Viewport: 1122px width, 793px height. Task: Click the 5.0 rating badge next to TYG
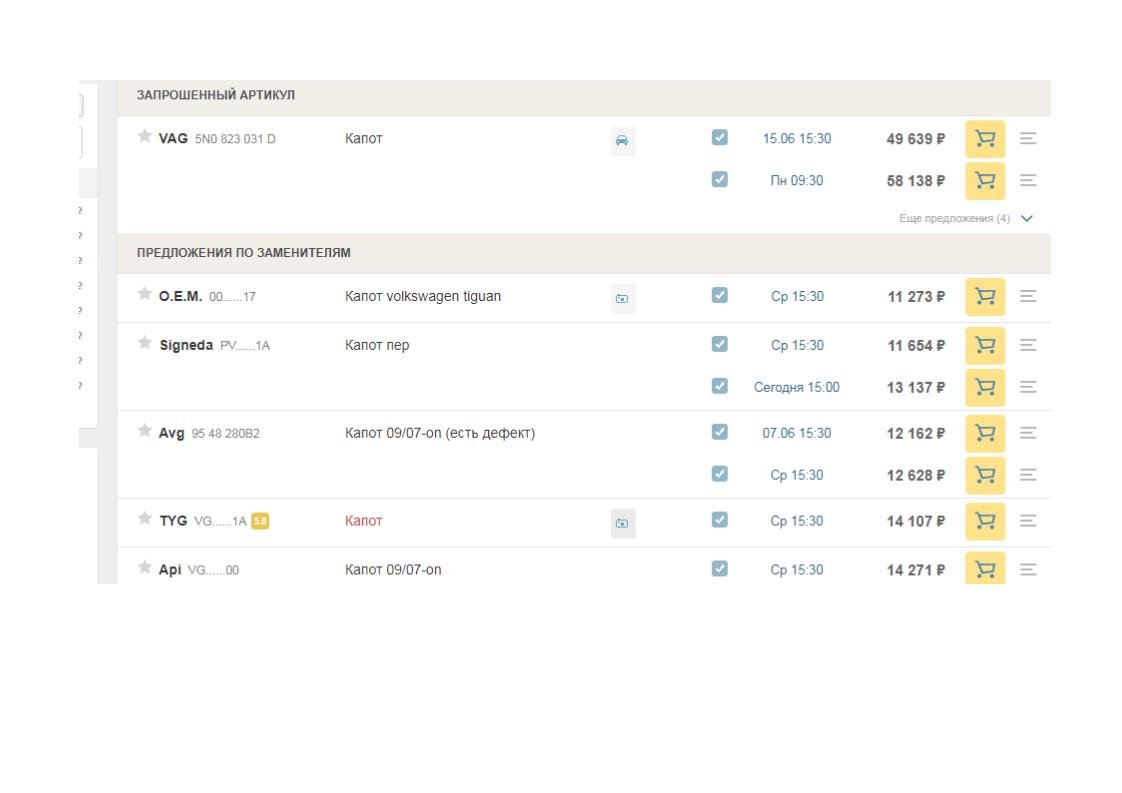[x=260, y=521]
